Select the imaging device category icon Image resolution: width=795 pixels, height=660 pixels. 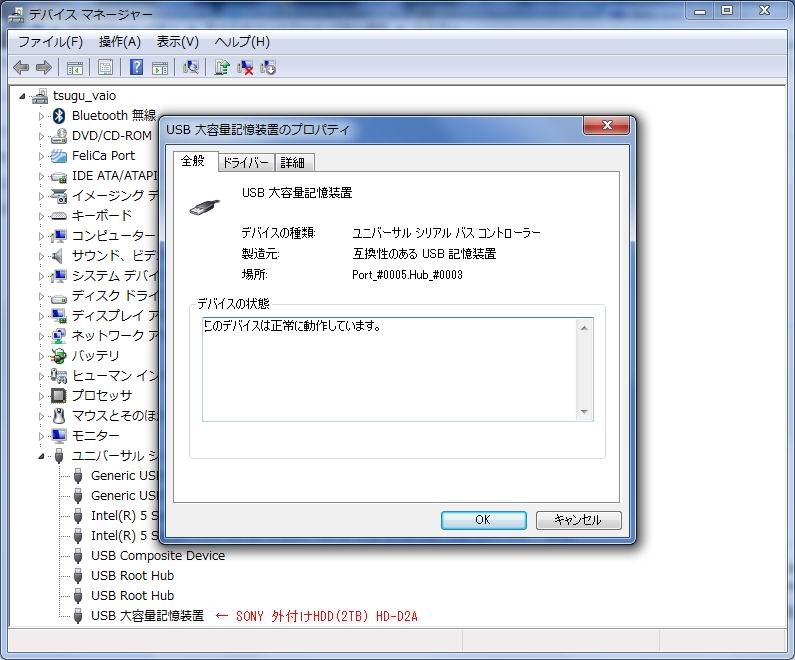[59, 196]
